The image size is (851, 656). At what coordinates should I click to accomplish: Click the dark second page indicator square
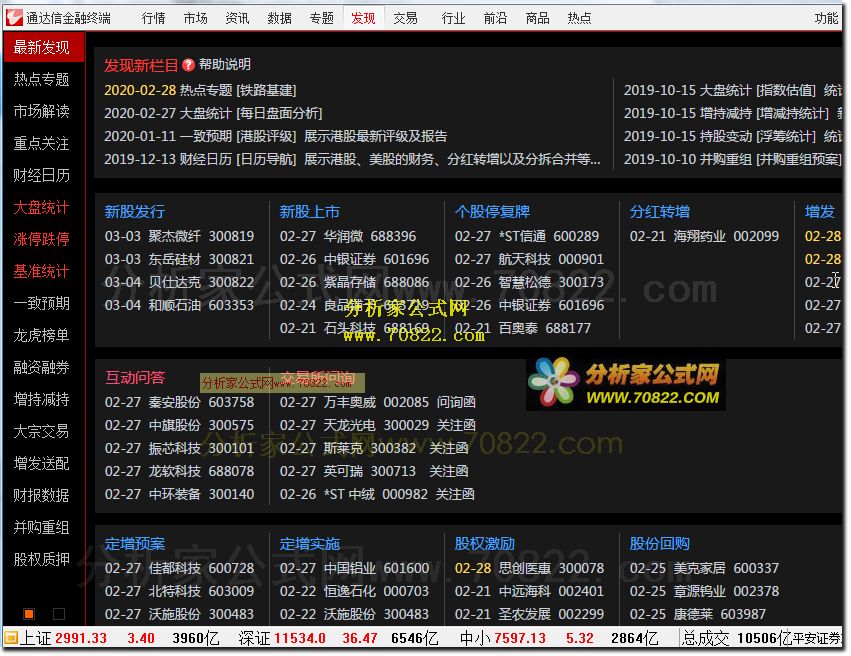point(59,614)
